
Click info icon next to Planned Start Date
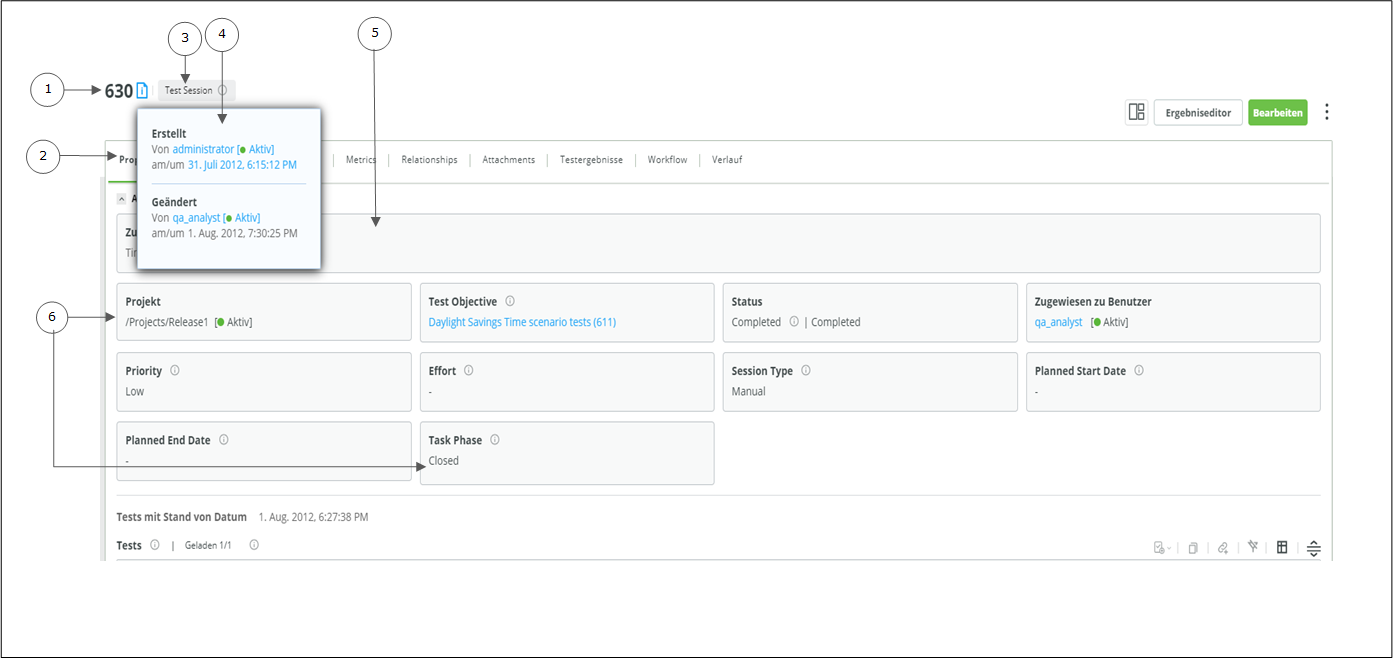coord(1139,370)
